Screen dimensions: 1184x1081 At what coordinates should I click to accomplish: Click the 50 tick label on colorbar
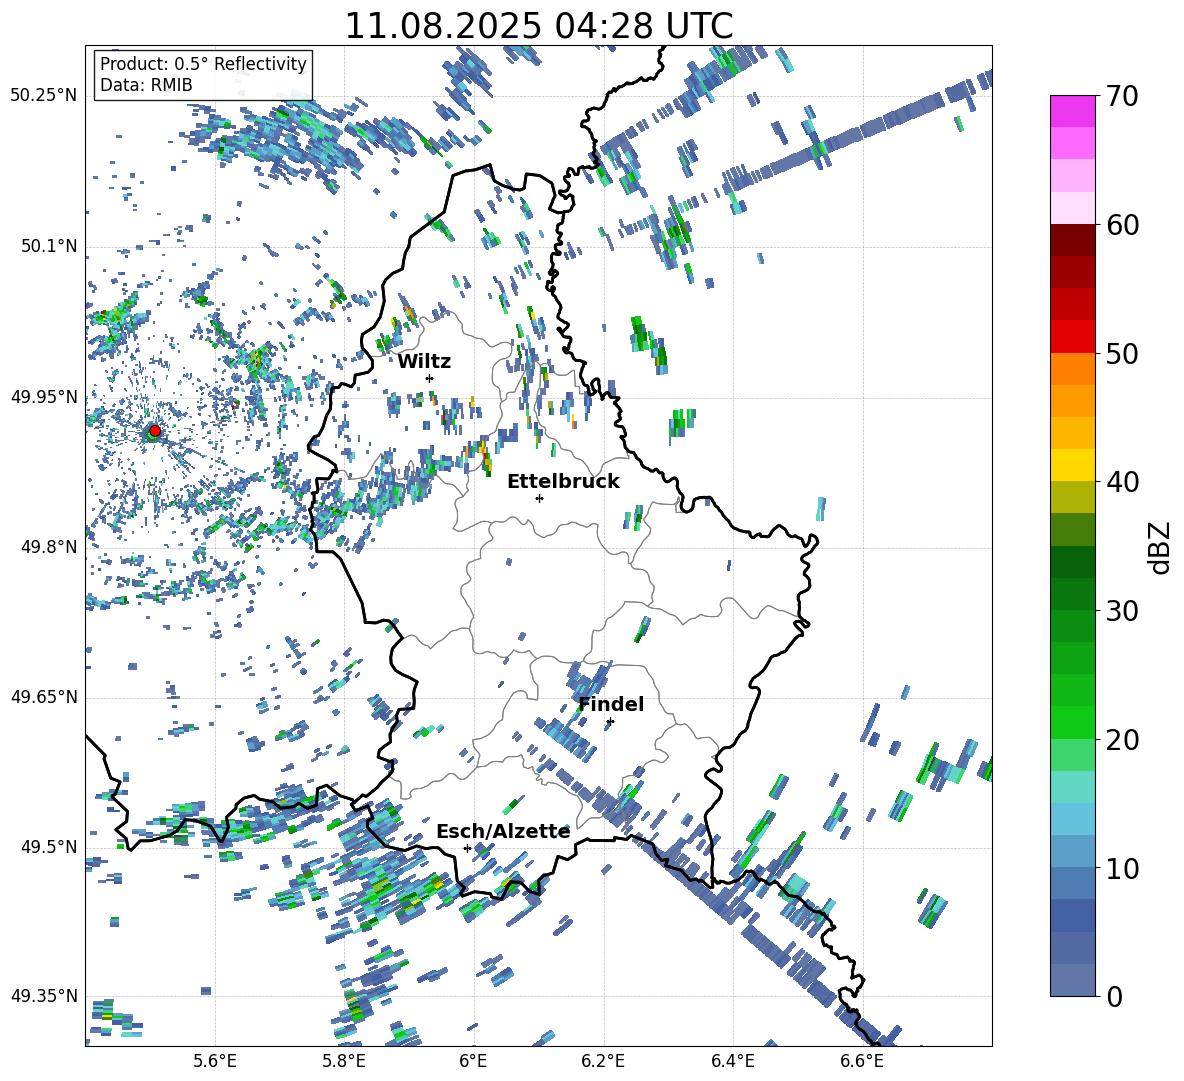[x=1123, y=354]
